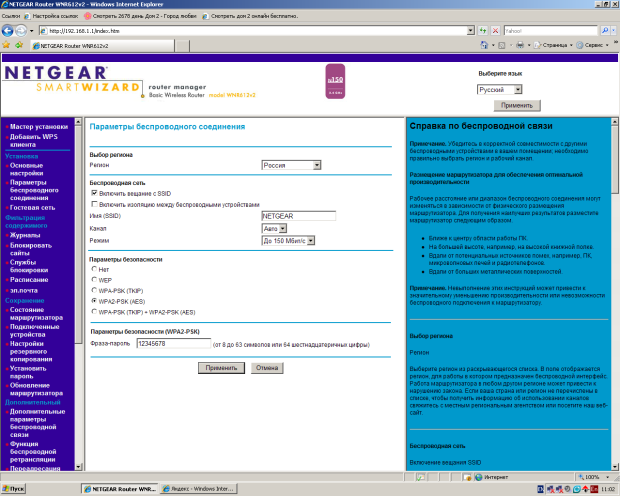Select WPA-PSK (TKIP) + WPA2-PSK (AES) radio

(94, 312)
